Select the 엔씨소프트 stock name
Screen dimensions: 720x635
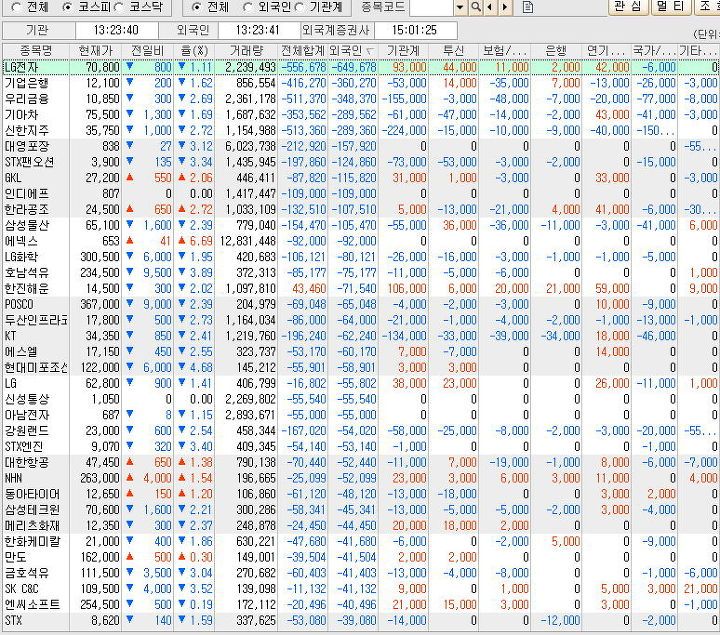coord(32,604)
